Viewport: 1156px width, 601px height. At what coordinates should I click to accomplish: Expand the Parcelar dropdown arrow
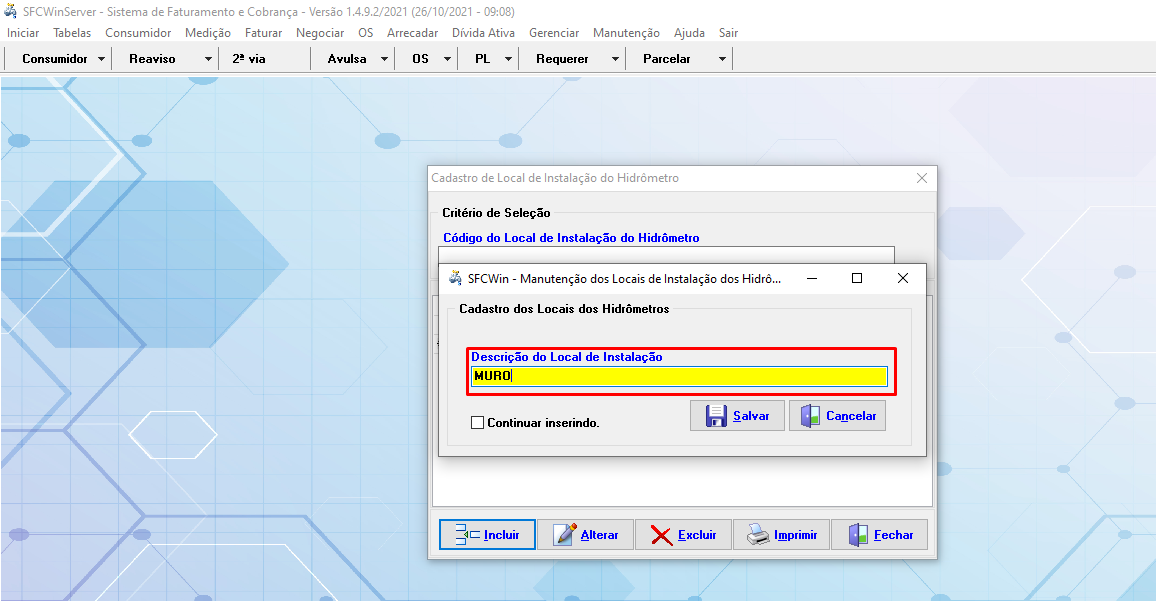722,59
